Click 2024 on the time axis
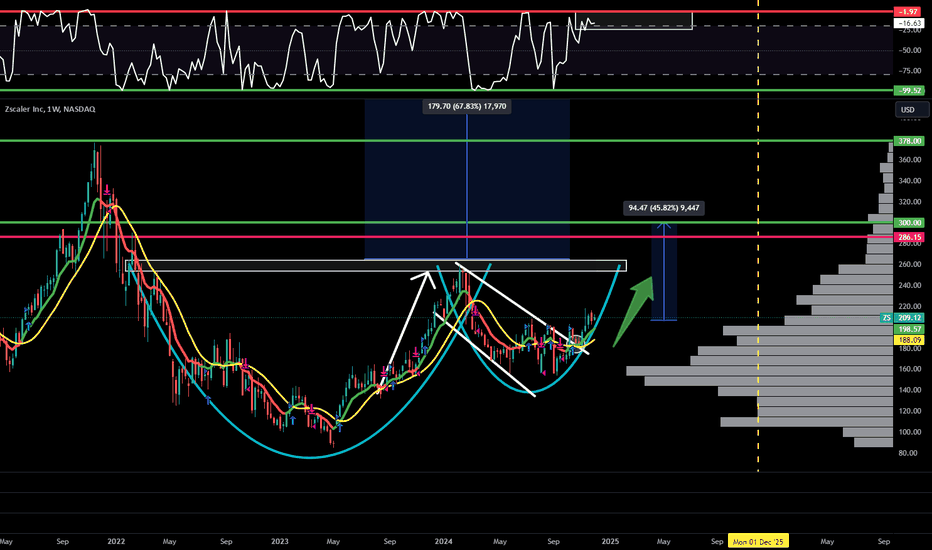Viewport: 932px width, 550px height. tap(443, 541)
